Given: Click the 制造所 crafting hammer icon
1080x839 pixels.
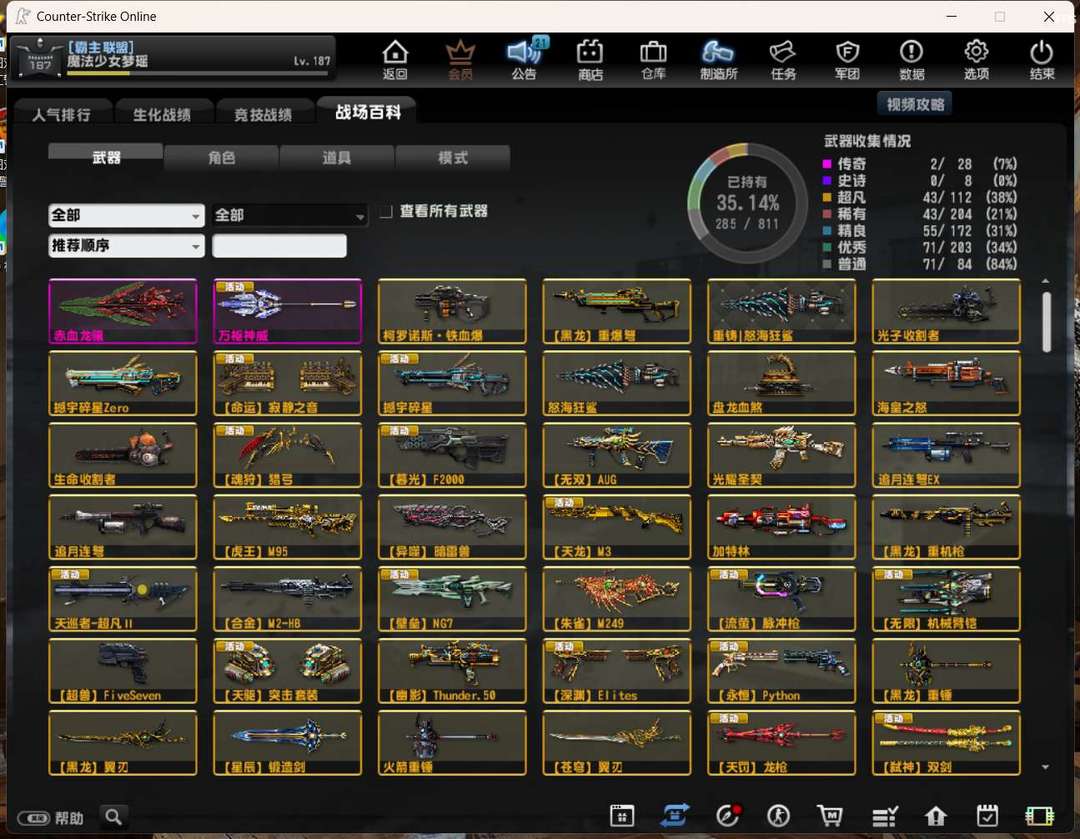Looking at the screenshot, I should coord(718,58).
